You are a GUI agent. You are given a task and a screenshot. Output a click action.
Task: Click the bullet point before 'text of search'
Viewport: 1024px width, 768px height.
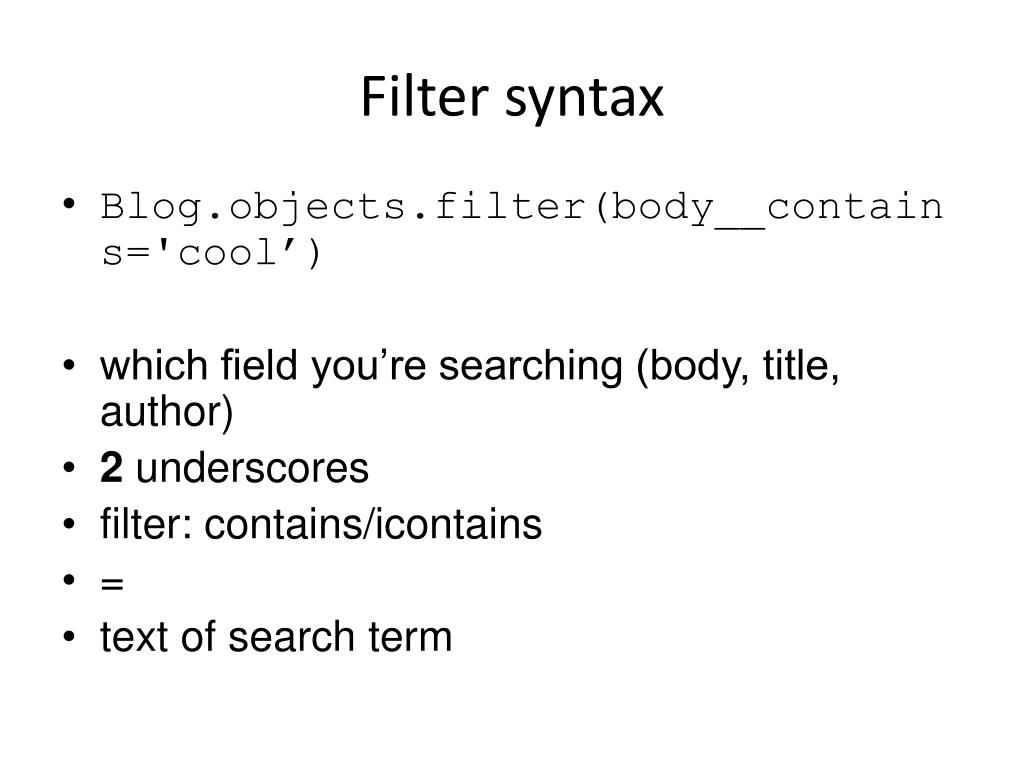tap(69, 636)
